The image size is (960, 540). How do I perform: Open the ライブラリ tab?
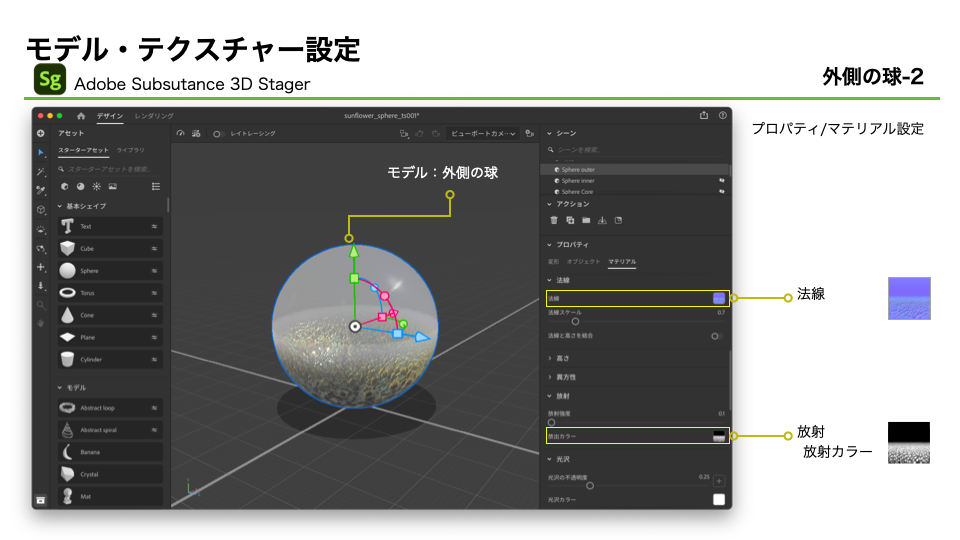point(130,150)
